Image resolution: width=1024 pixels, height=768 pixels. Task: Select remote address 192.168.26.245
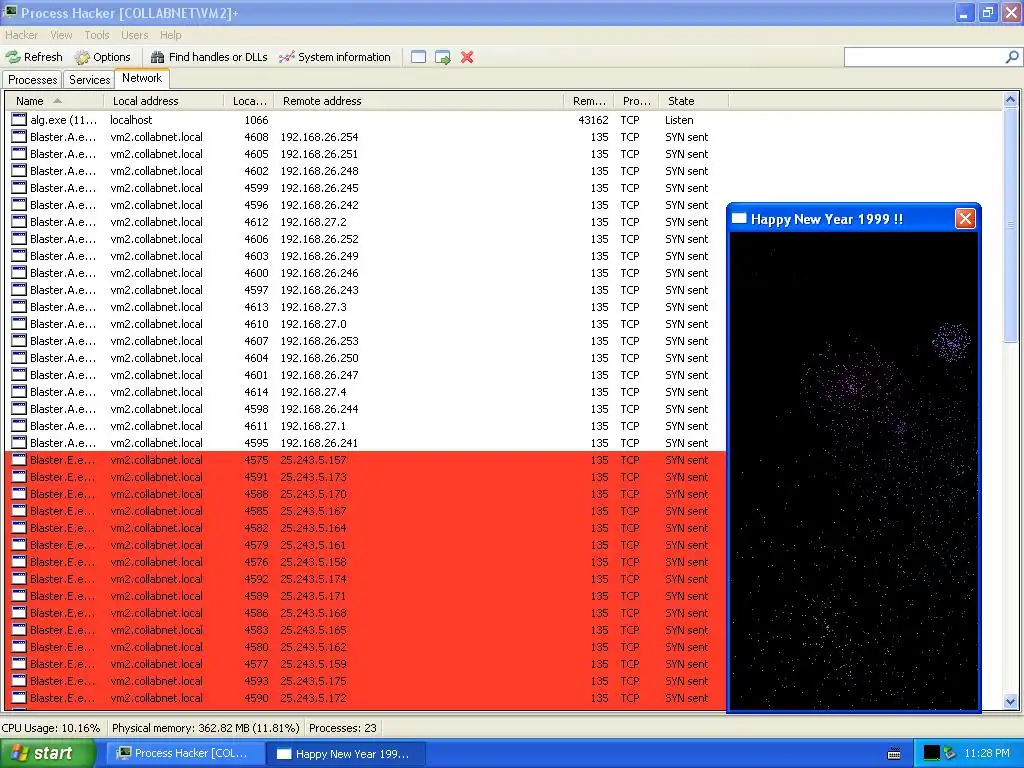point(319,188)
